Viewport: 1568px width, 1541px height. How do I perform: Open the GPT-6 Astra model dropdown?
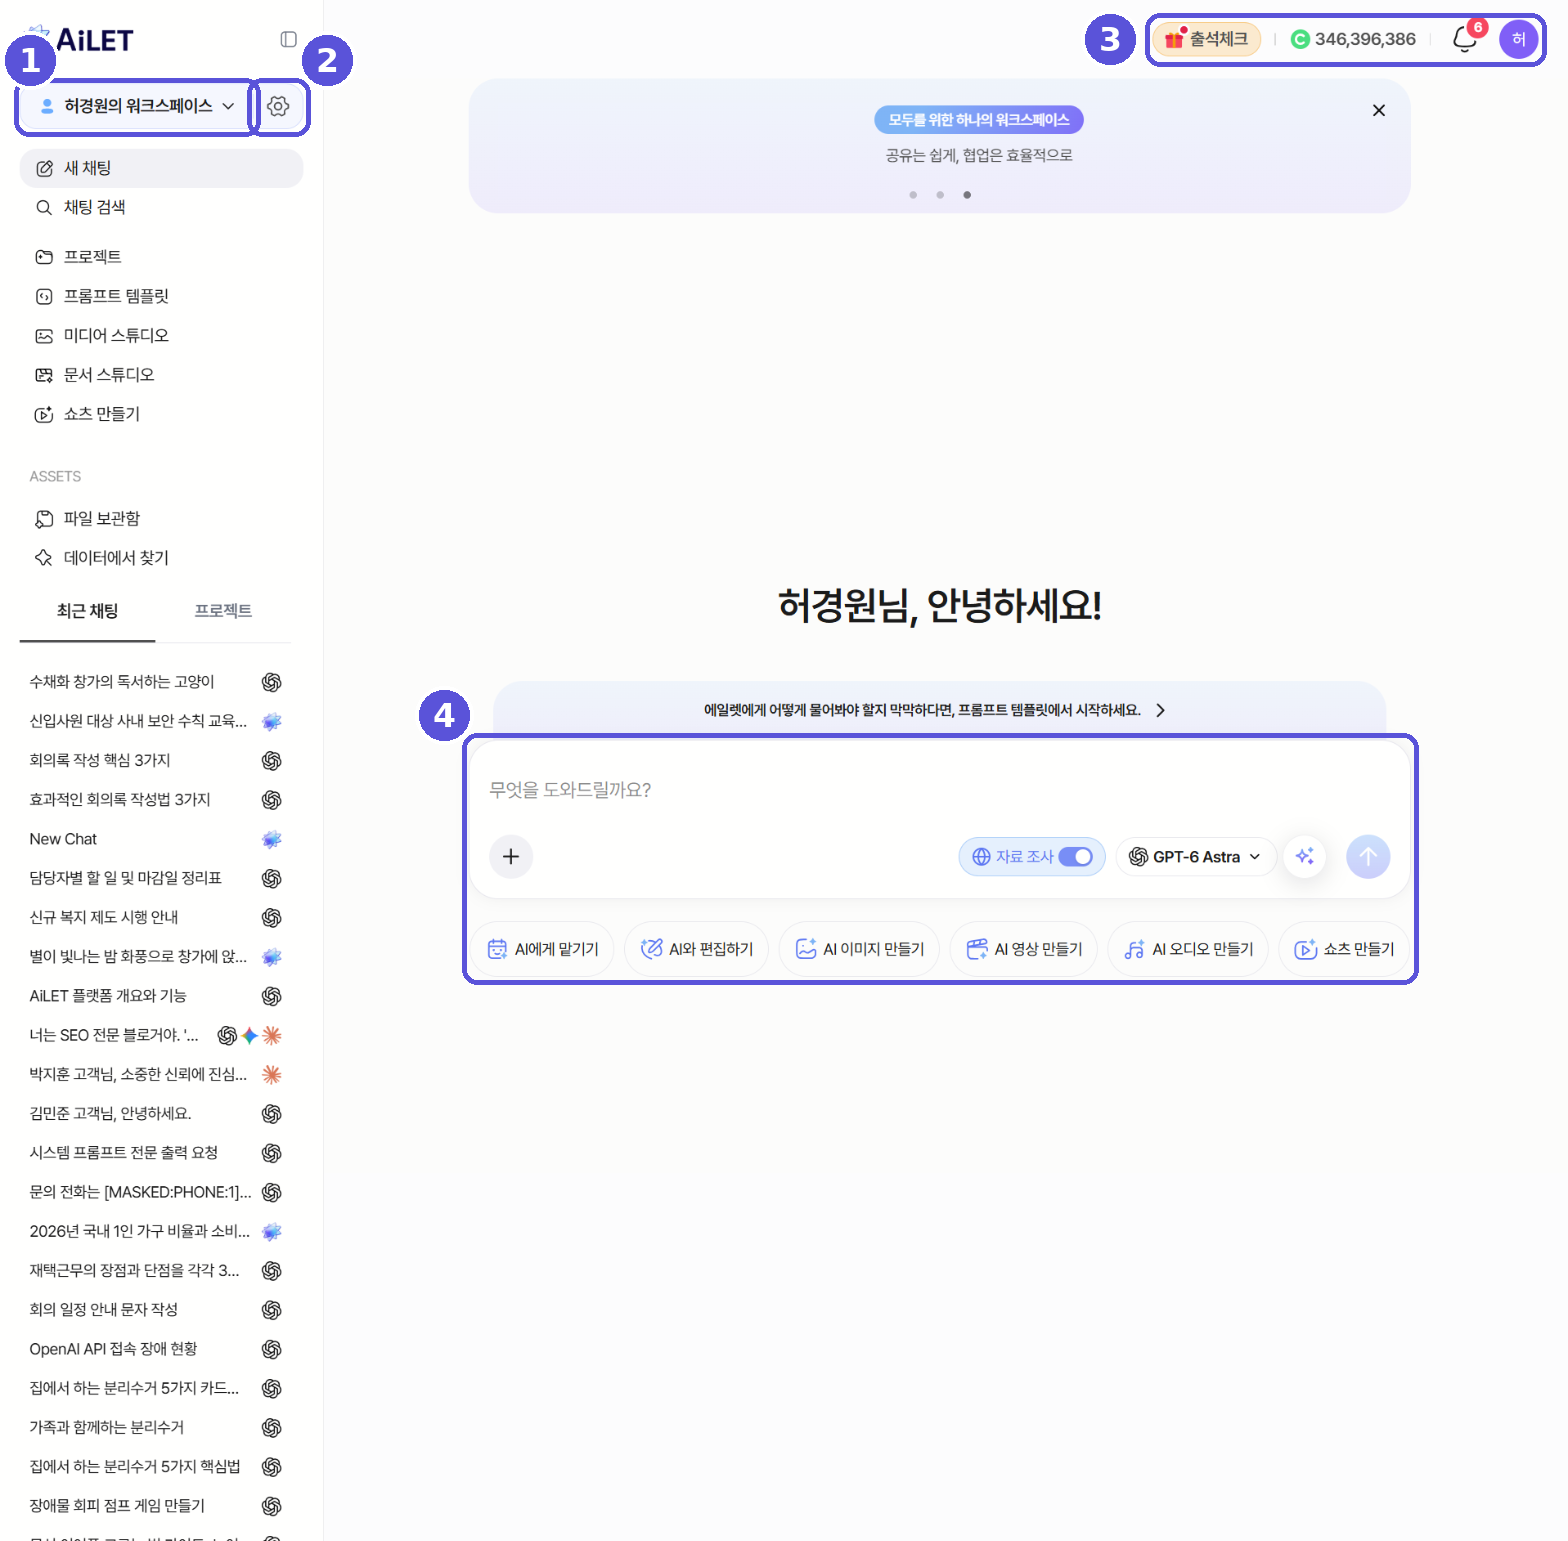click(x=1195, y=857)
